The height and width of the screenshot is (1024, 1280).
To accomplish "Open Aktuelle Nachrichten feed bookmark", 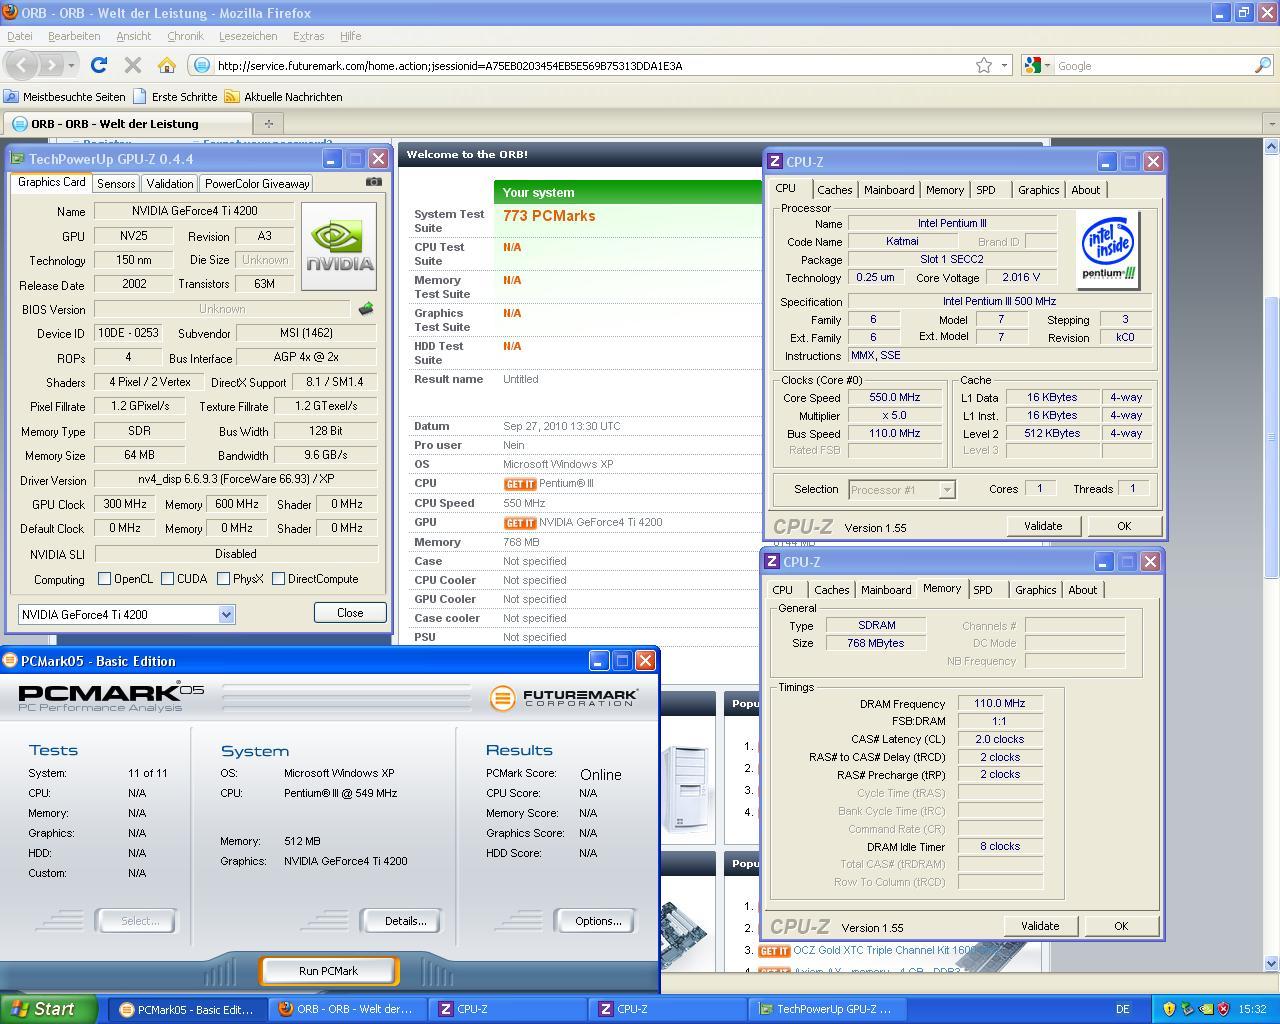I will coord(283,97).
